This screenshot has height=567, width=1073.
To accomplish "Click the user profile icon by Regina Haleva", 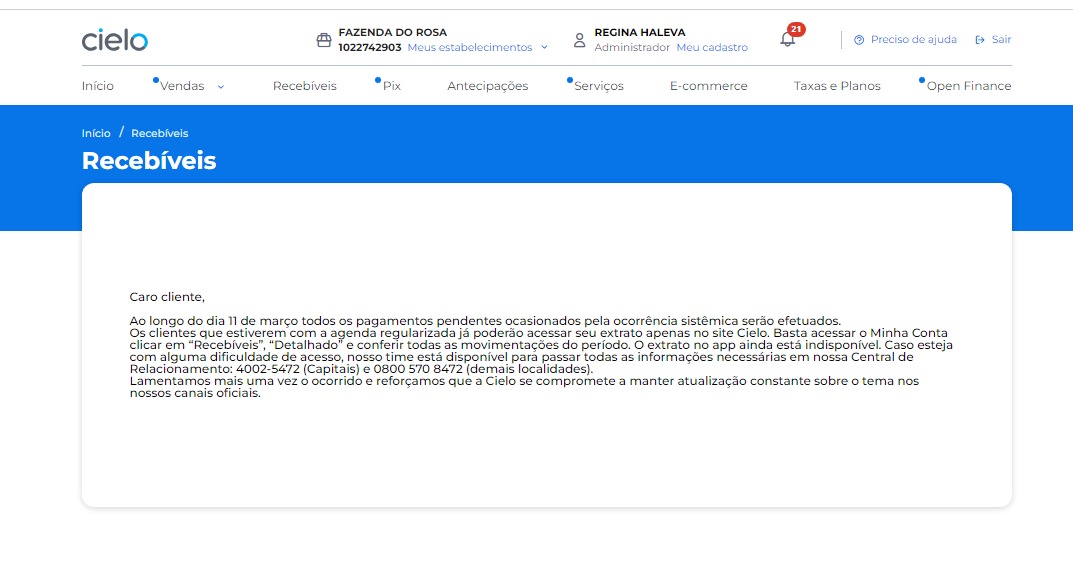I will pos(579,40).
